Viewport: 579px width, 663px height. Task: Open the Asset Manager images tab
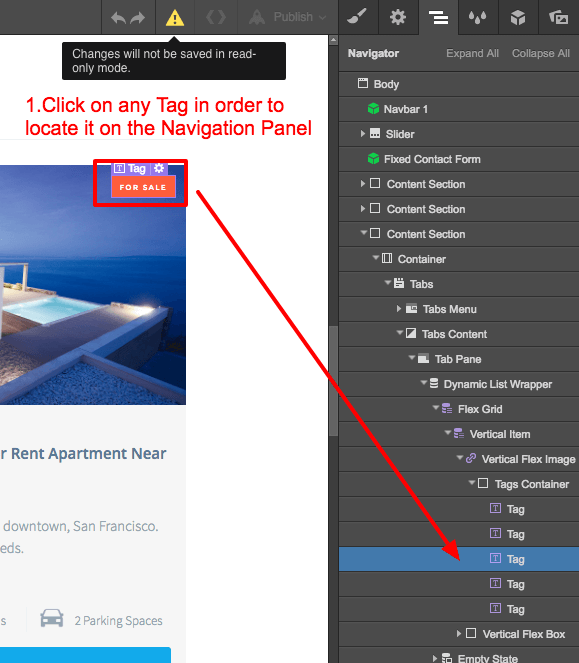(559, 17)
